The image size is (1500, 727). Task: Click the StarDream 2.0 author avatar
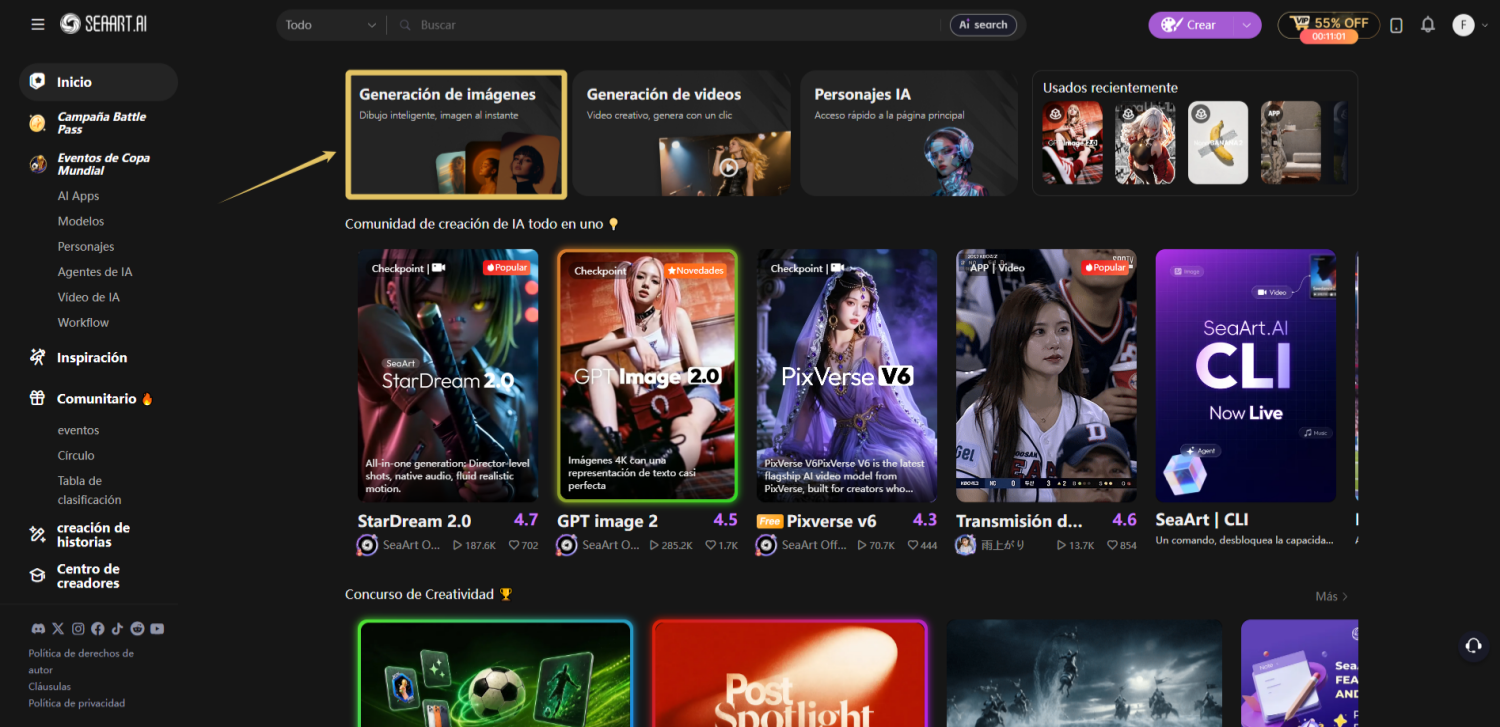[367, 545]
